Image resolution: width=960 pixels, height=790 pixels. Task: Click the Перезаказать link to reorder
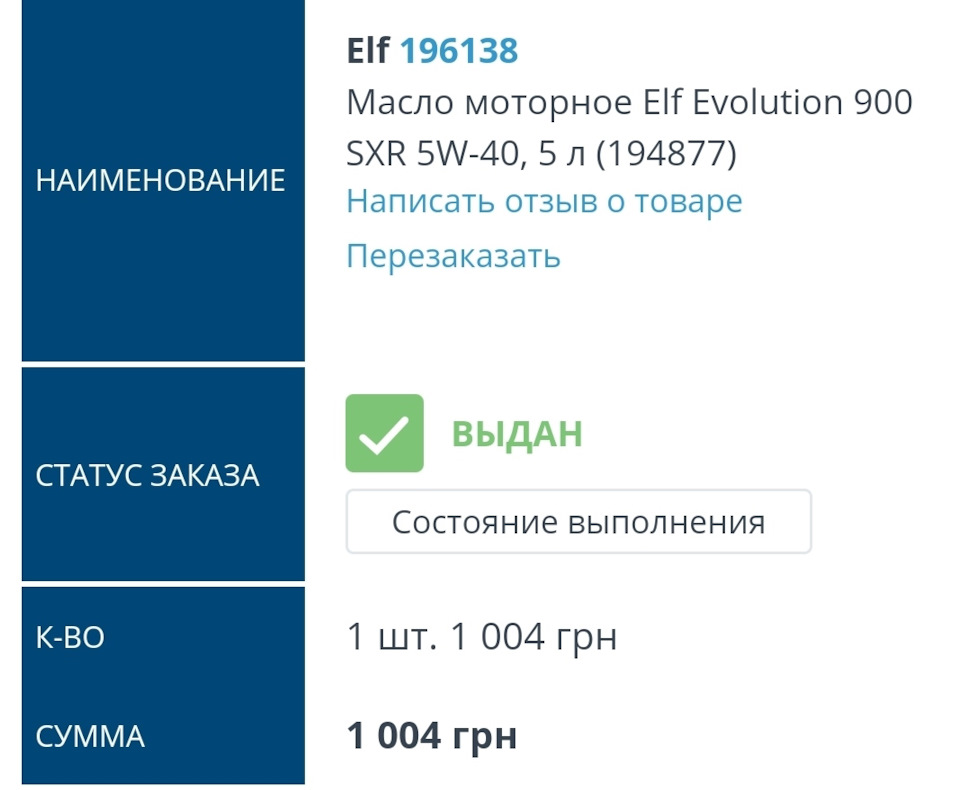[x=452, y=255]
